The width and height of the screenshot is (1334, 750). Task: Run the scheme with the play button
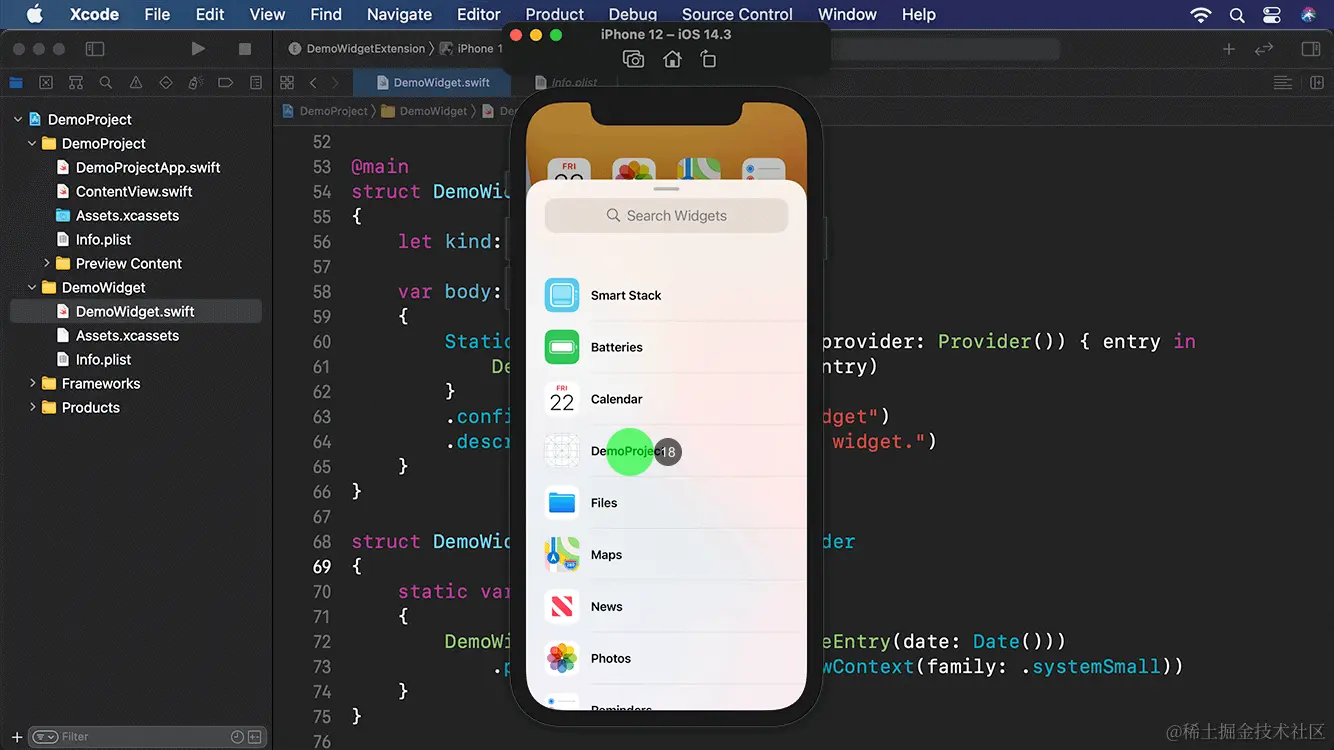pyautogui.click(x=198, y=48)
